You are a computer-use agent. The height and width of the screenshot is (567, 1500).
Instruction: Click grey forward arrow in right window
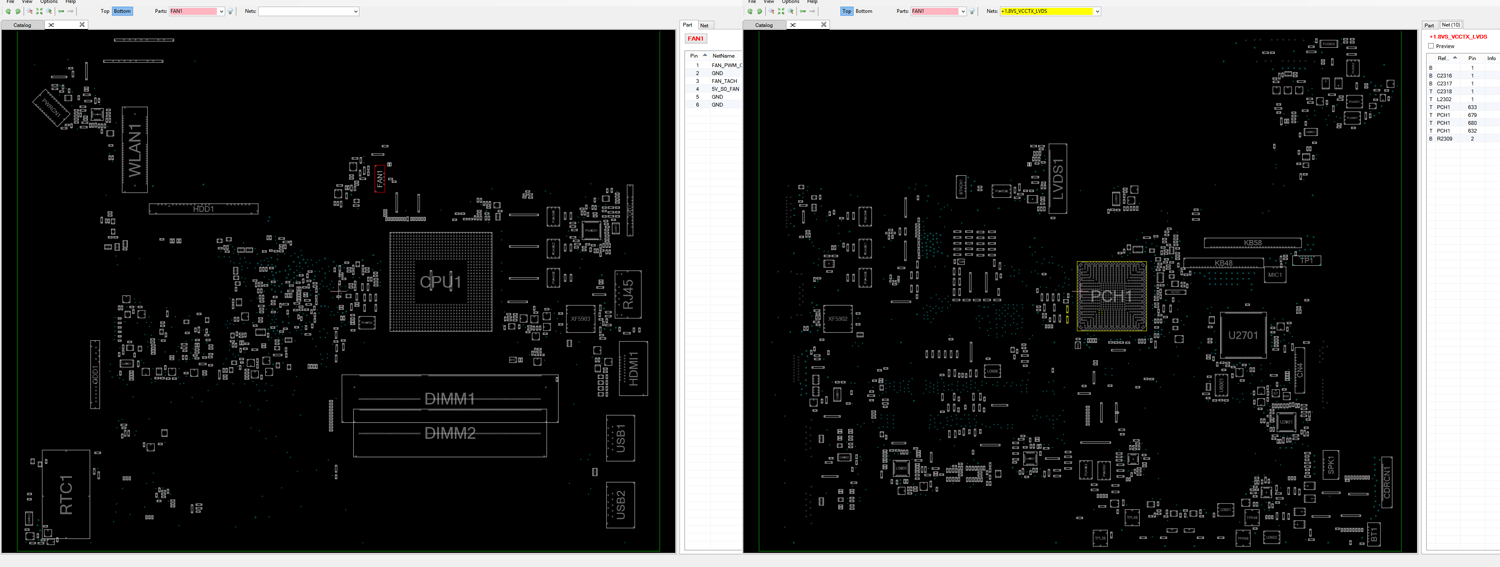coord(812,11)
